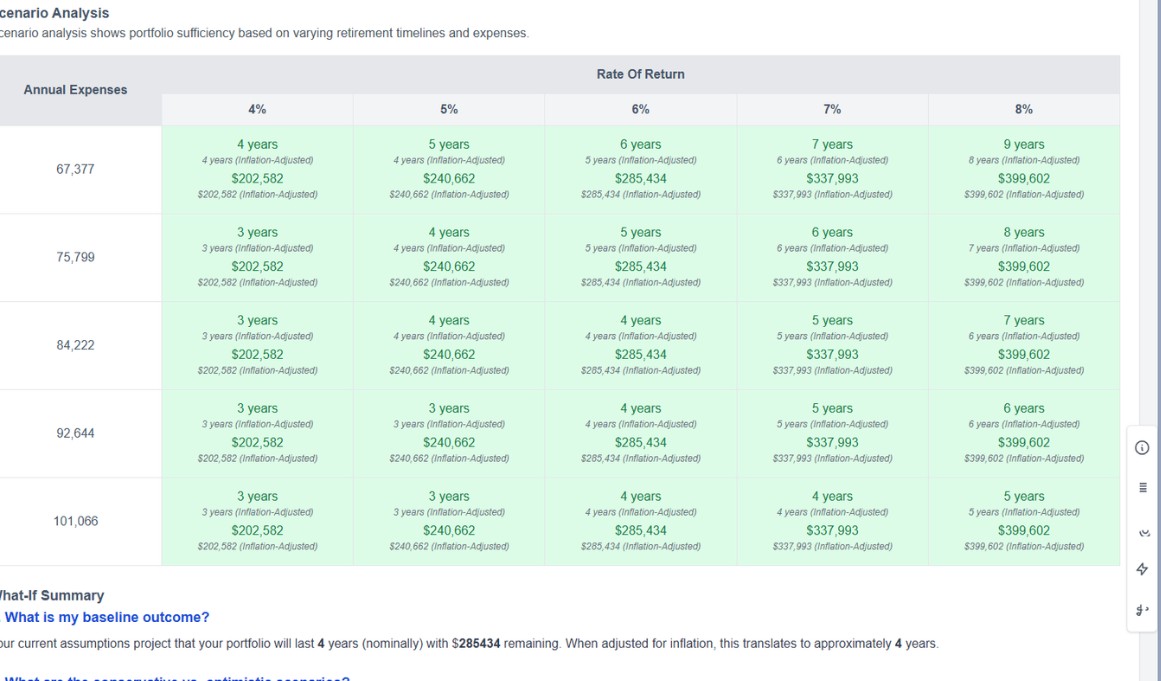Viewport: 1161px width, 681px height.
Task: Click the list summary icon in sidebar
Action: click(x=1143, y=488)
